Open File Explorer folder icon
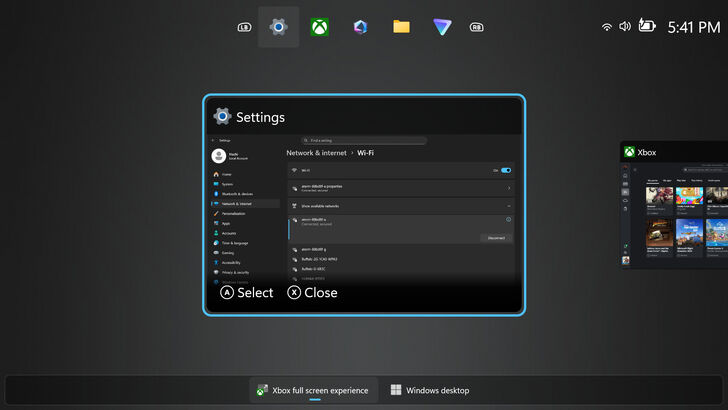 [401, 27]
